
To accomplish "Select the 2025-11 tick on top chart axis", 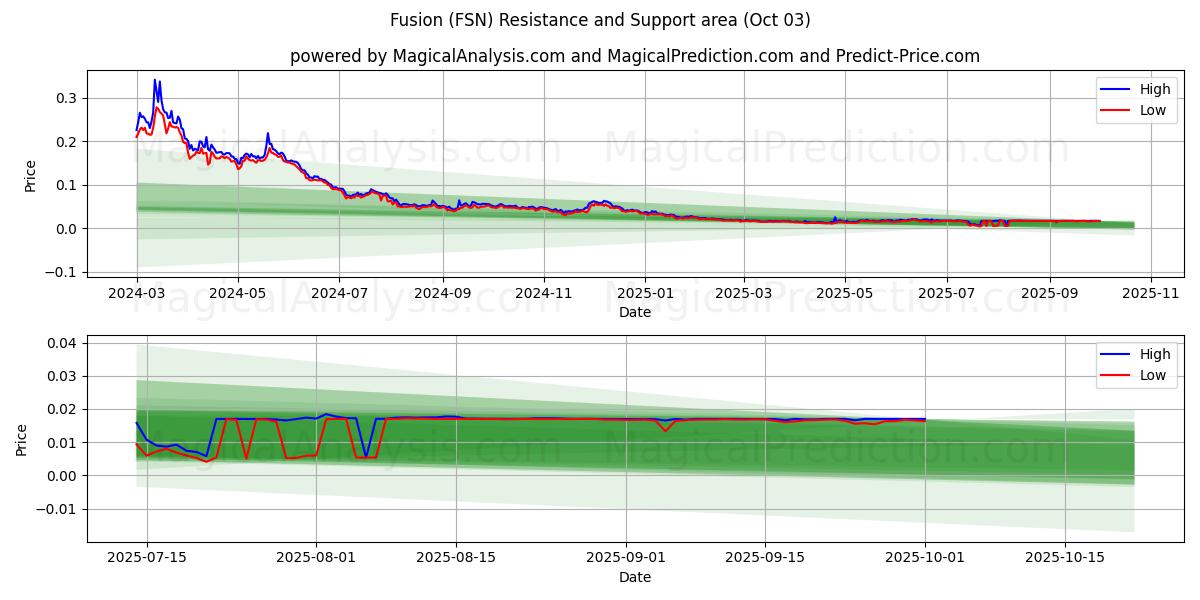I will 1151,294.
